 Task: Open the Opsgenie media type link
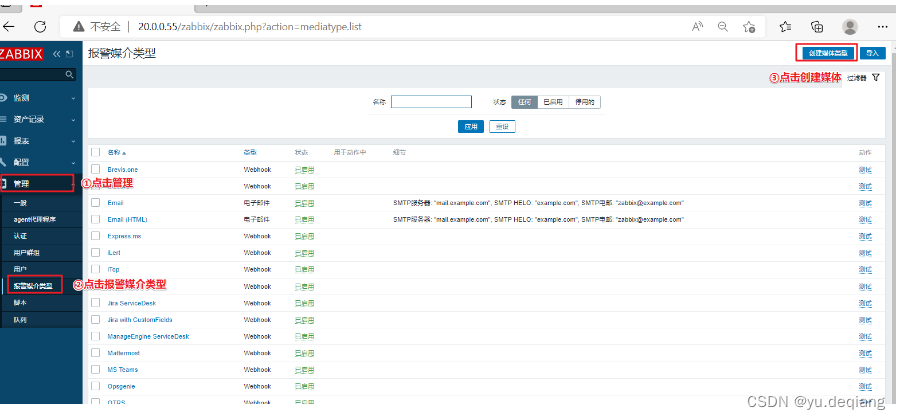click(x=121, y=387)
